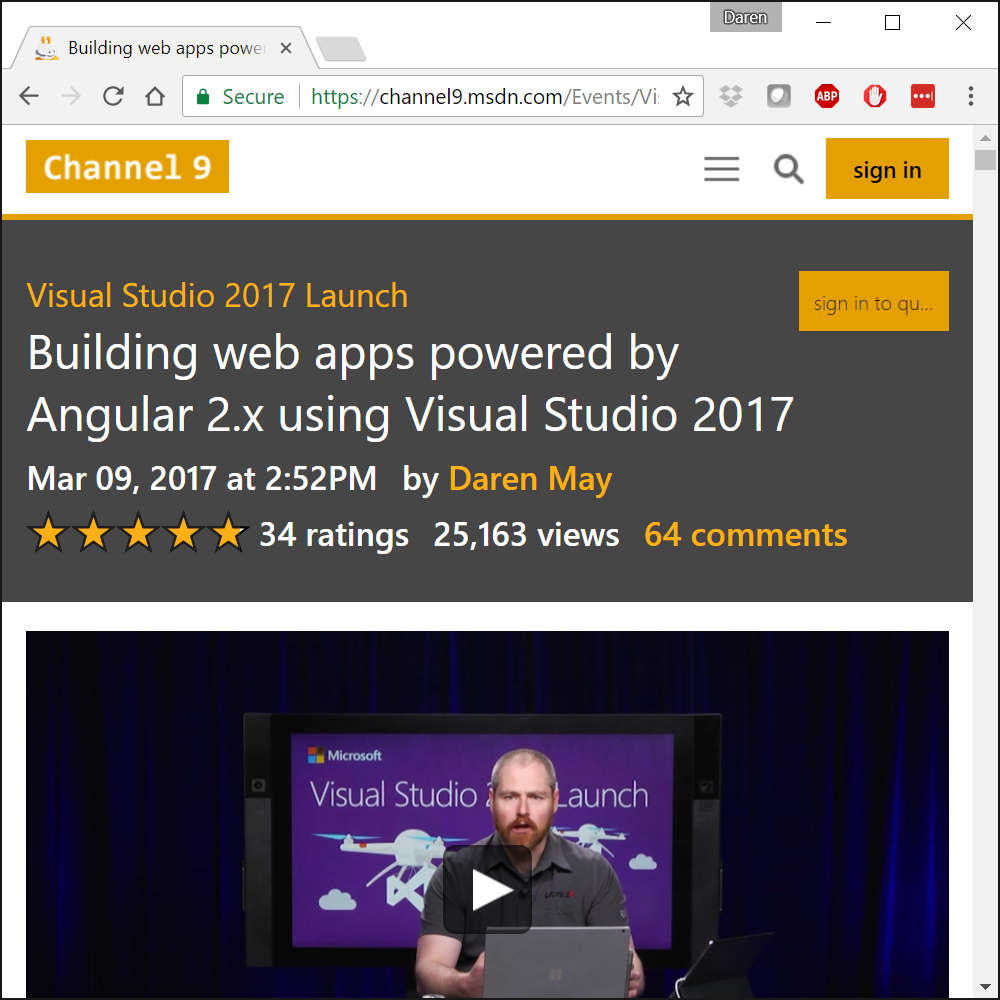1000x1000 pixels.
Task: Close the 'Building web apps' tab
Action: click(286, 48)
